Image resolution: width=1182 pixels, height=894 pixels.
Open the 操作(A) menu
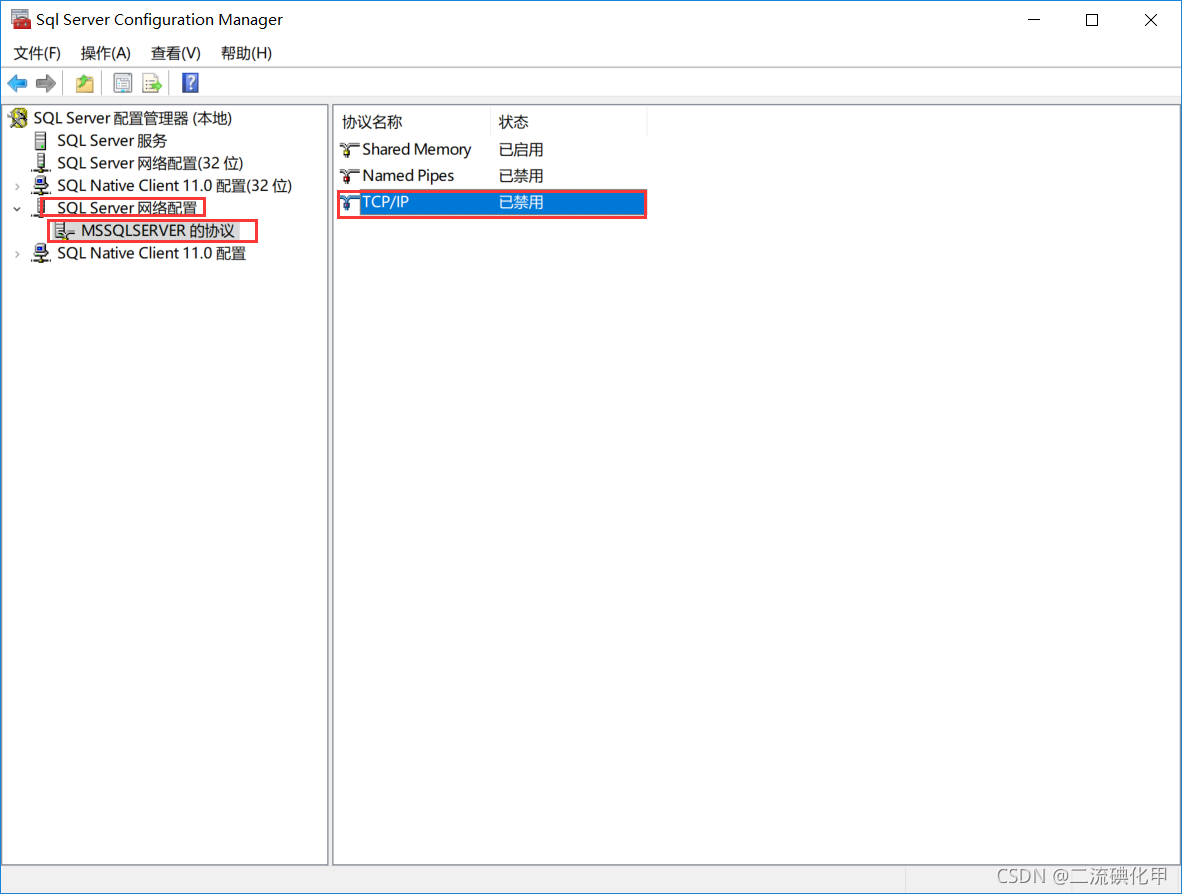[106, 54]
